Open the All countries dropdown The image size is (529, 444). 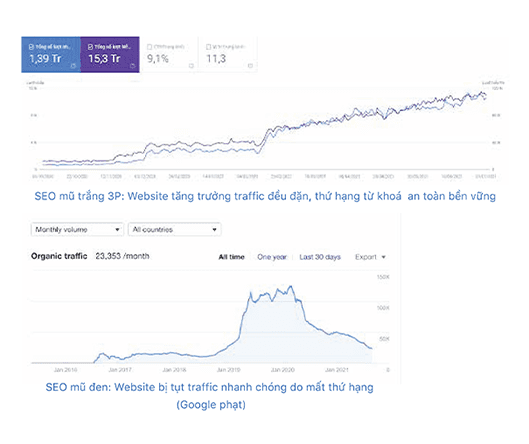[x=174, y=229]
